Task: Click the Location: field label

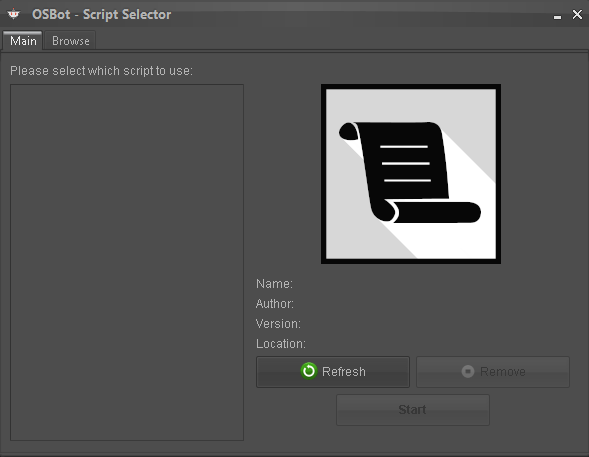Action: [x=281, y=344]
